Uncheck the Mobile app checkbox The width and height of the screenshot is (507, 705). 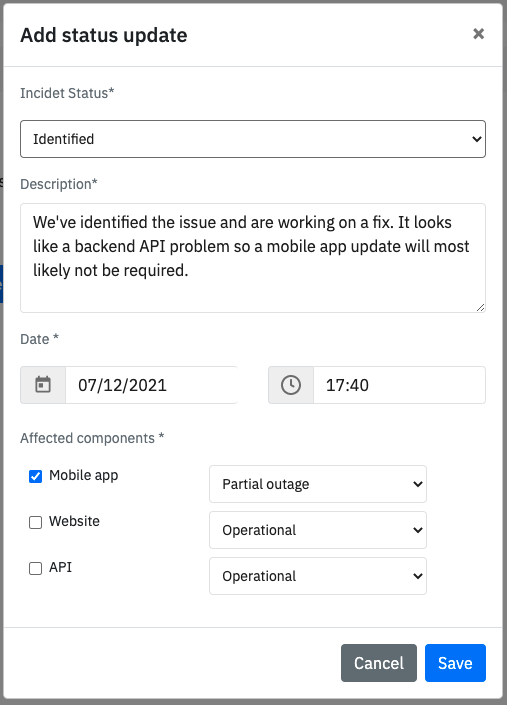[36, 476]
